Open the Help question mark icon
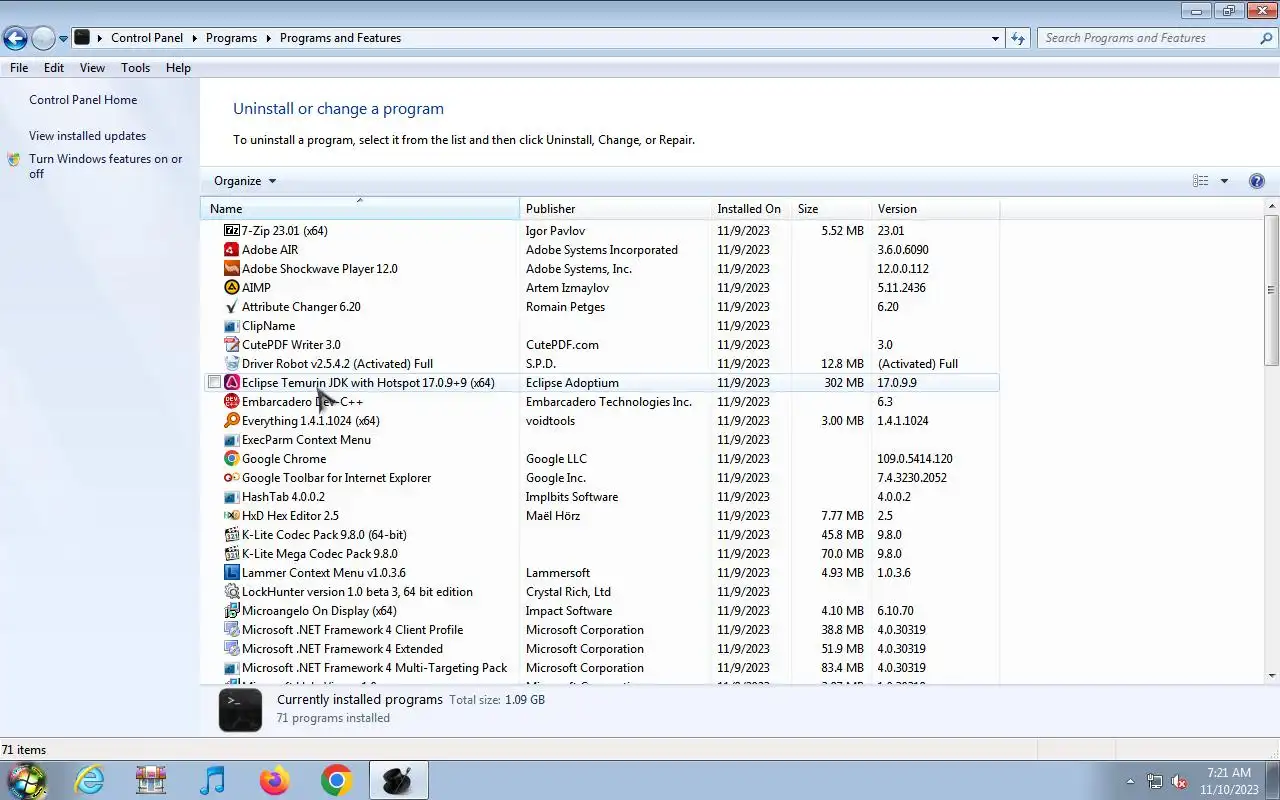Viewport: 1280px width, 800px height. (x=1257, y=181)
